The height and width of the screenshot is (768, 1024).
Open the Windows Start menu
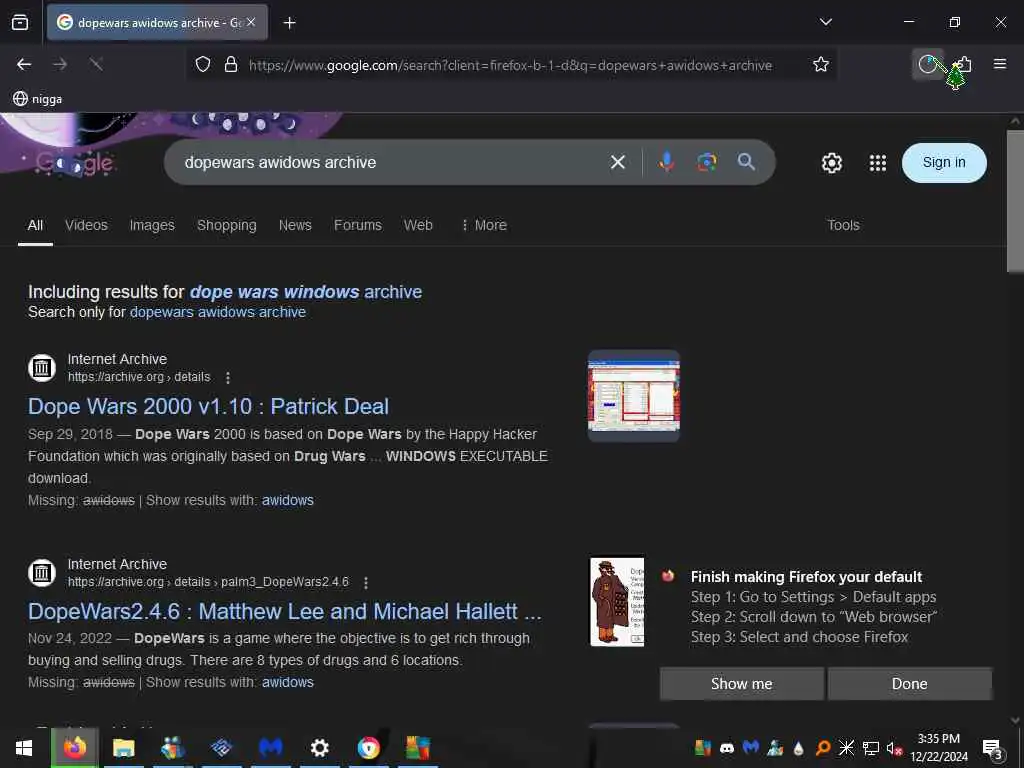click(x=24, y=748)
